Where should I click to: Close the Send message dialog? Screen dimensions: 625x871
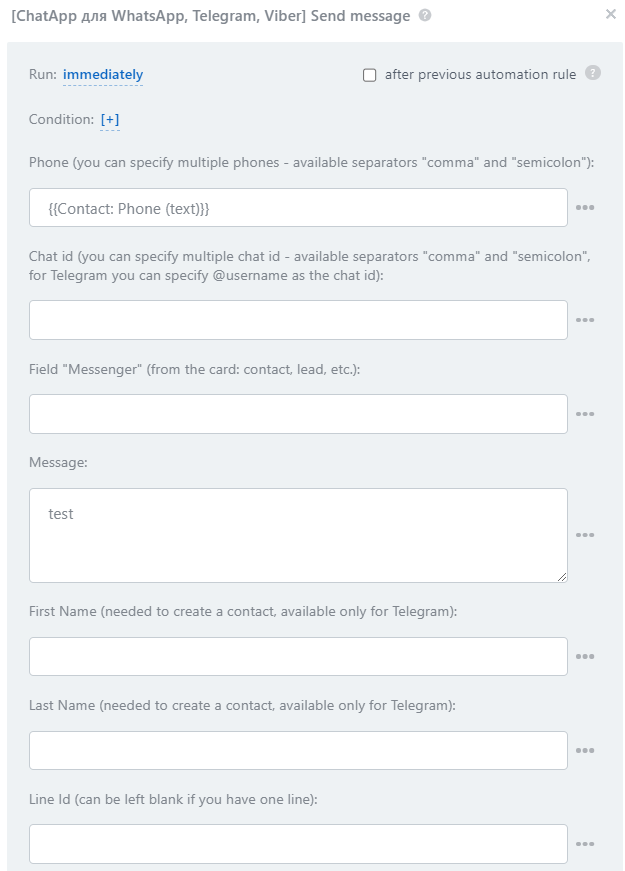[611, 15]
